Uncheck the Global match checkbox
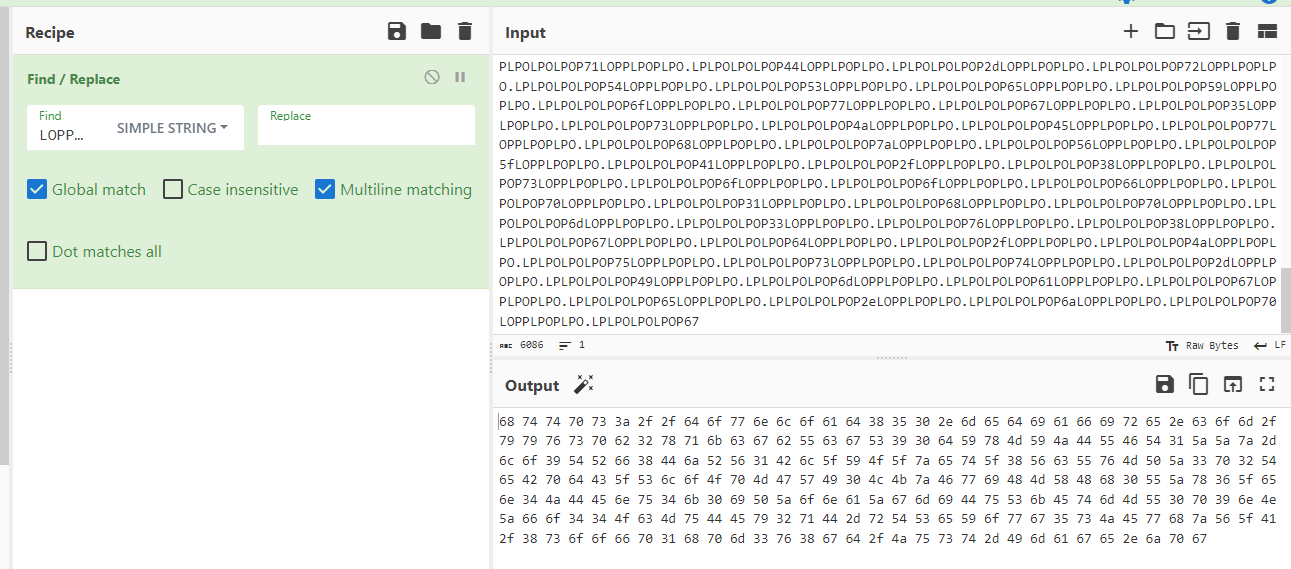The image size is (1291, 569). (37, 189)
